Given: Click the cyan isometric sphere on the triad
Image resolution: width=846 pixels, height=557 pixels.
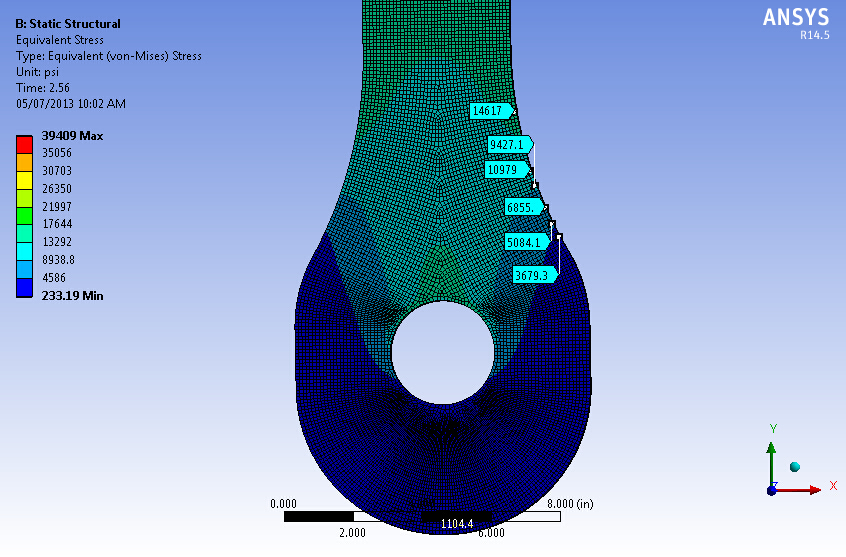Looking at the screenshot, I should pyautogui.click(x=795, y=466).
